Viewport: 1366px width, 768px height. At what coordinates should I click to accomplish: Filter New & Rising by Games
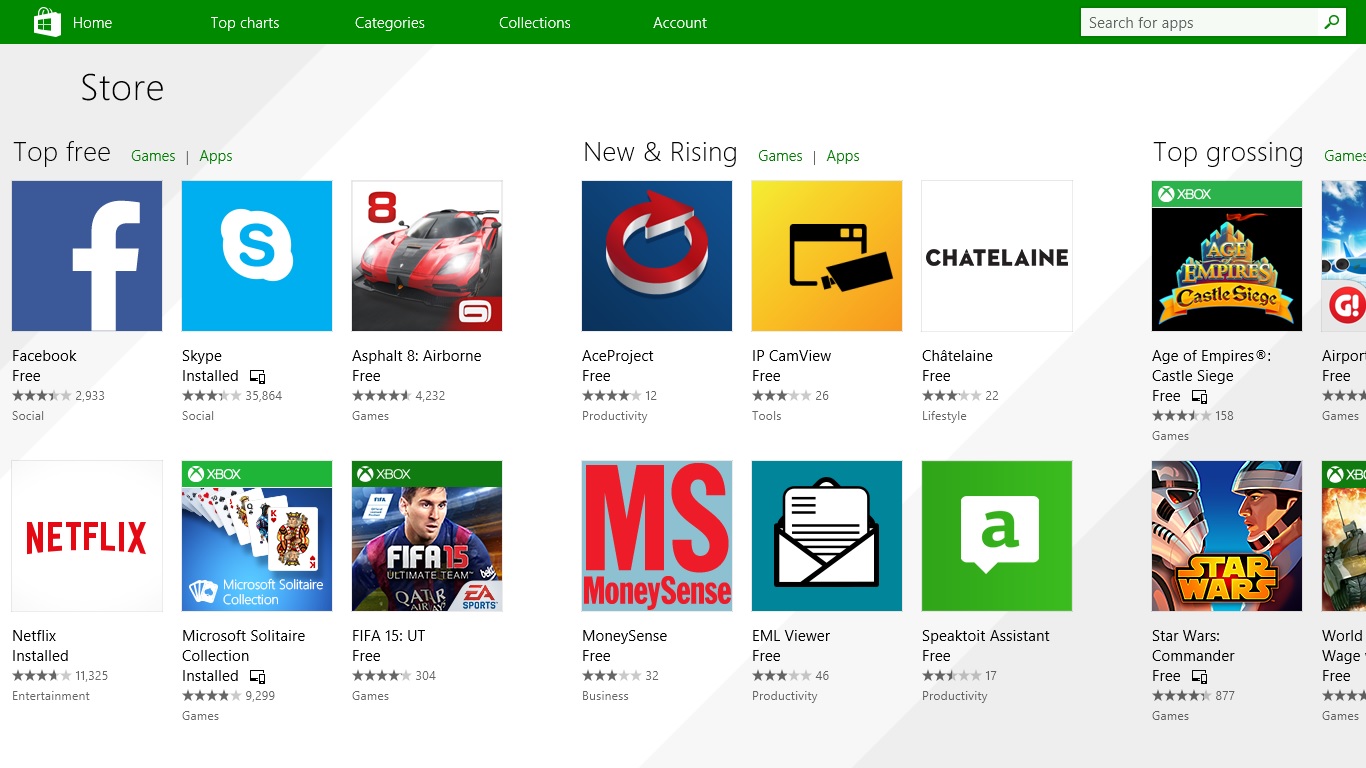[x=780, y=156]
